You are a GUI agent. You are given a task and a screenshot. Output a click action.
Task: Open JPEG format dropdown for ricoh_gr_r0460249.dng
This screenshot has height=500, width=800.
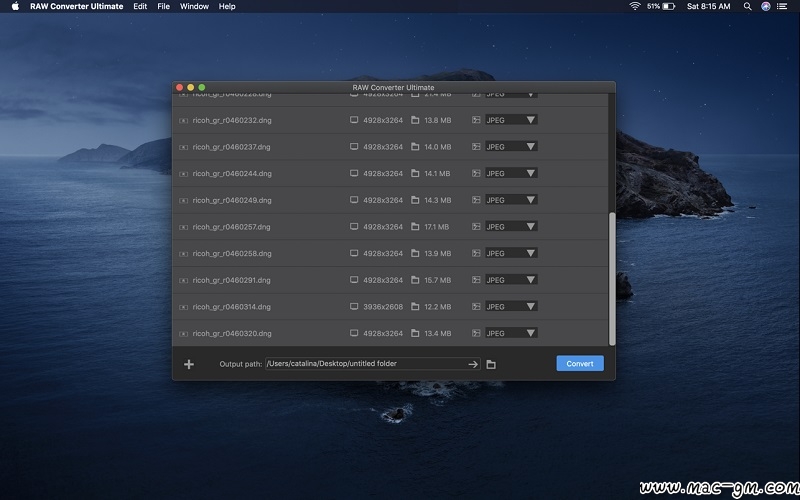tap(511, 200)
